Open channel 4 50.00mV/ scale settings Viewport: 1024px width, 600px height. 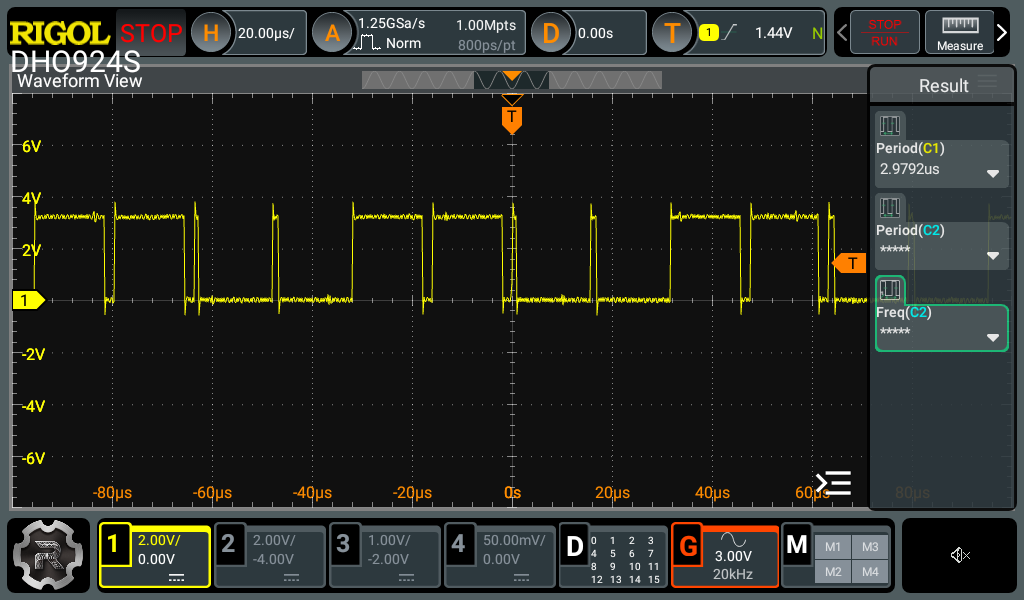(x=514, y=540)
